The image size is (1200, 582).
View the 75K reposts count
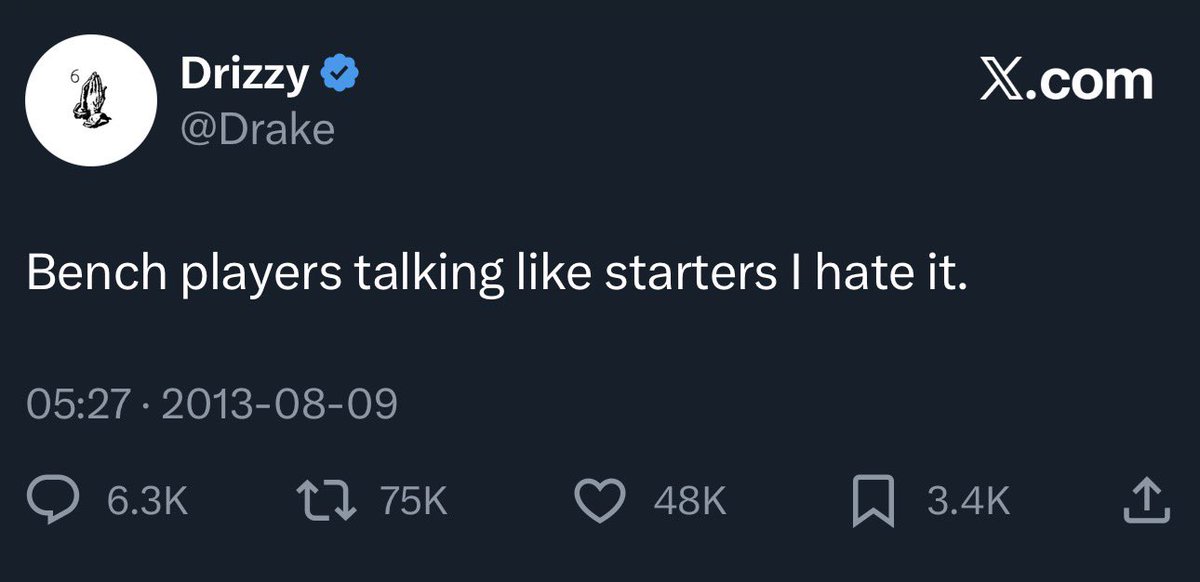[414, 501]
